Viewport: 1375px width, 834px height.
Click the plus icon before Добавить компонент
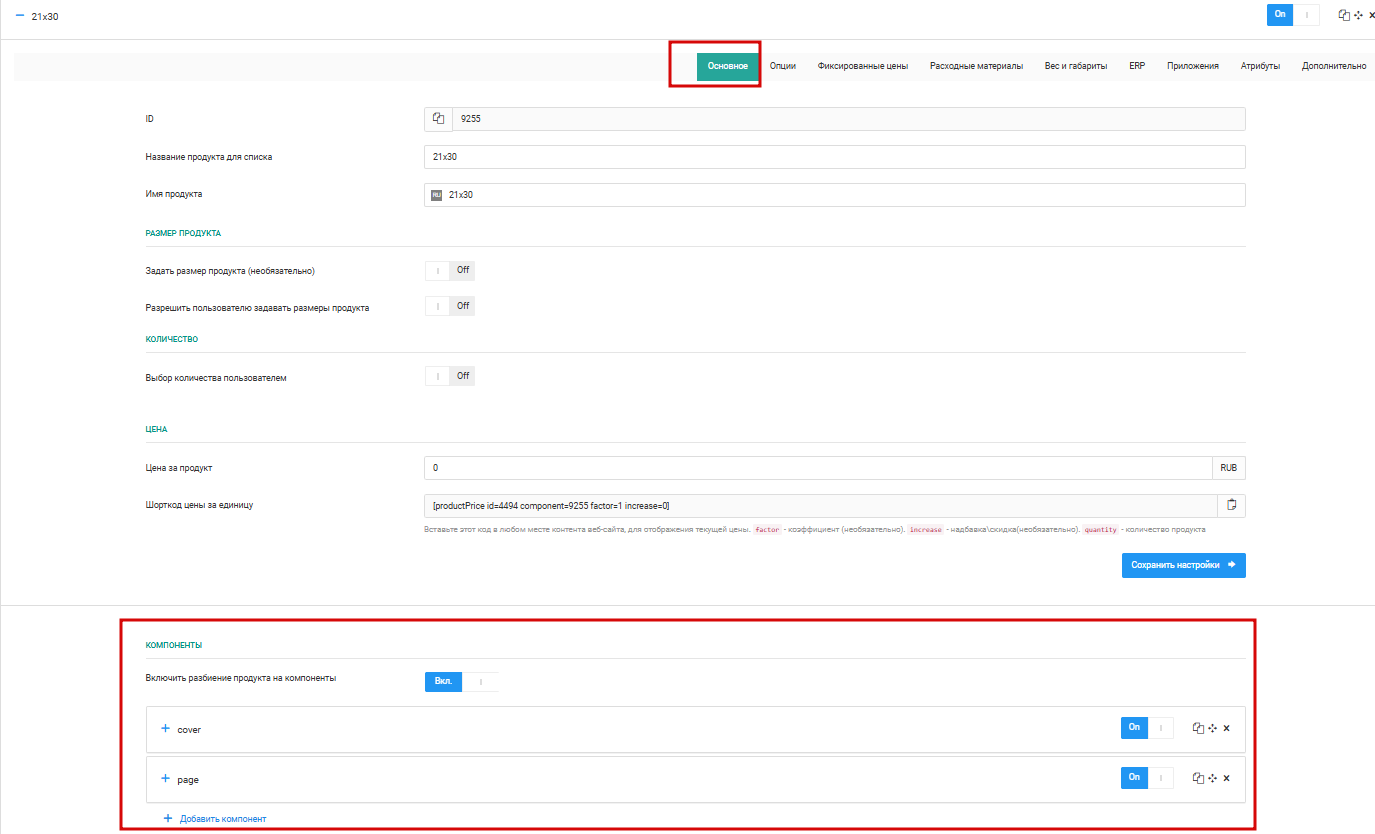tap(168, 818)
